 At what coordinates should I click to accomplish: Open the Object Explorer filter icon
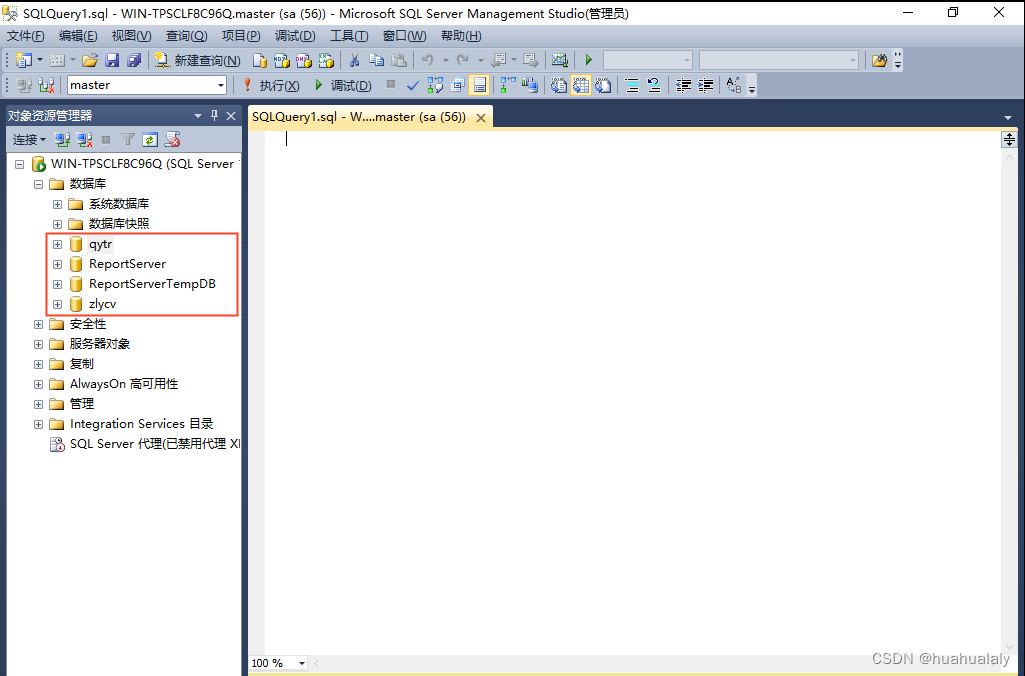click(127, 139)
